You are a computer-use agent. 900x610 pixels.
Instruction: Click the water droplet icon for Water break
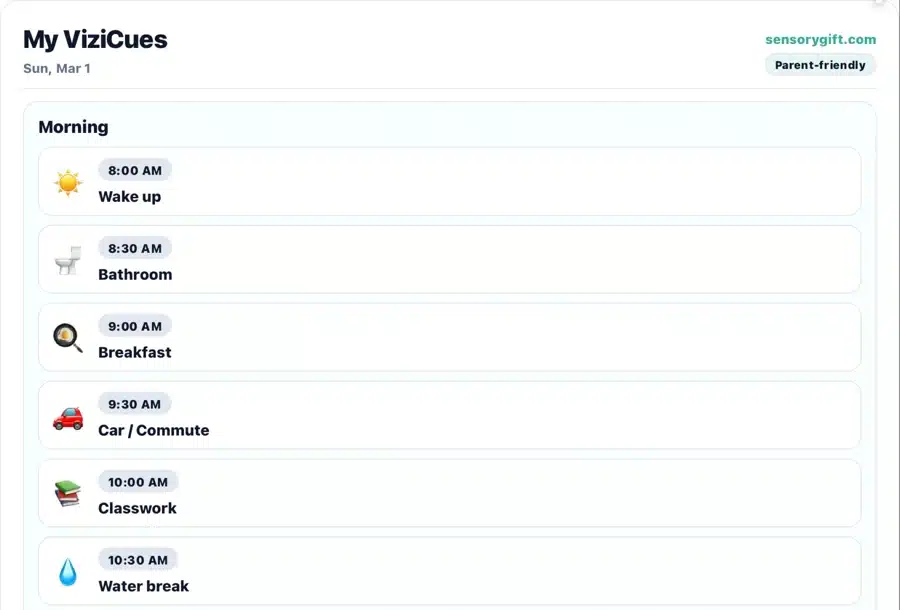(66, 572)
